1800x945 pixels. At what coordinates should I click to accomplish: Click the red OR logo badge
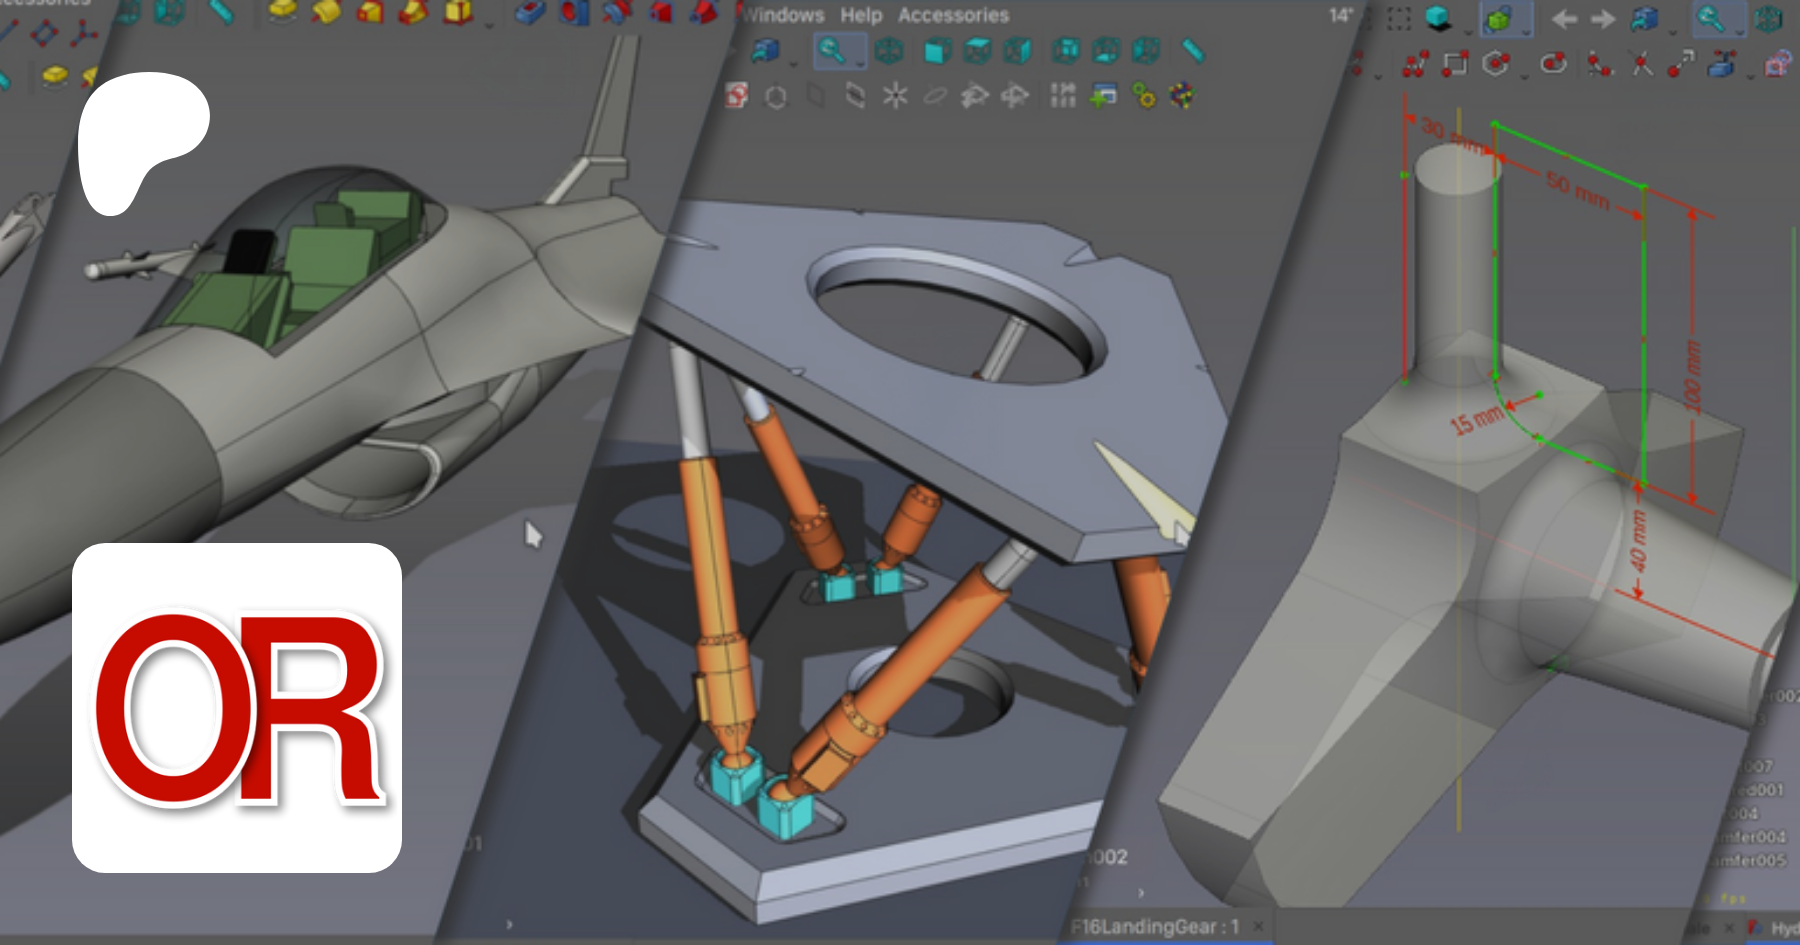coord(237,708)
